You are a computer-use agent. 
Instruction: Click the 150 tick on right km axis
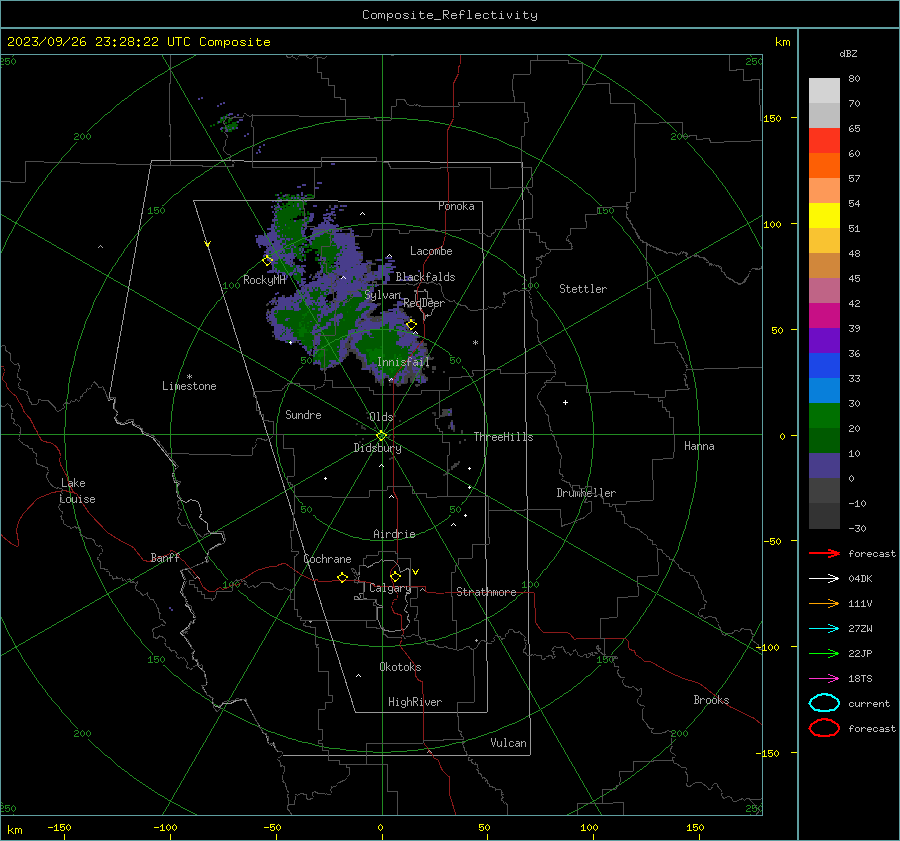773,118
